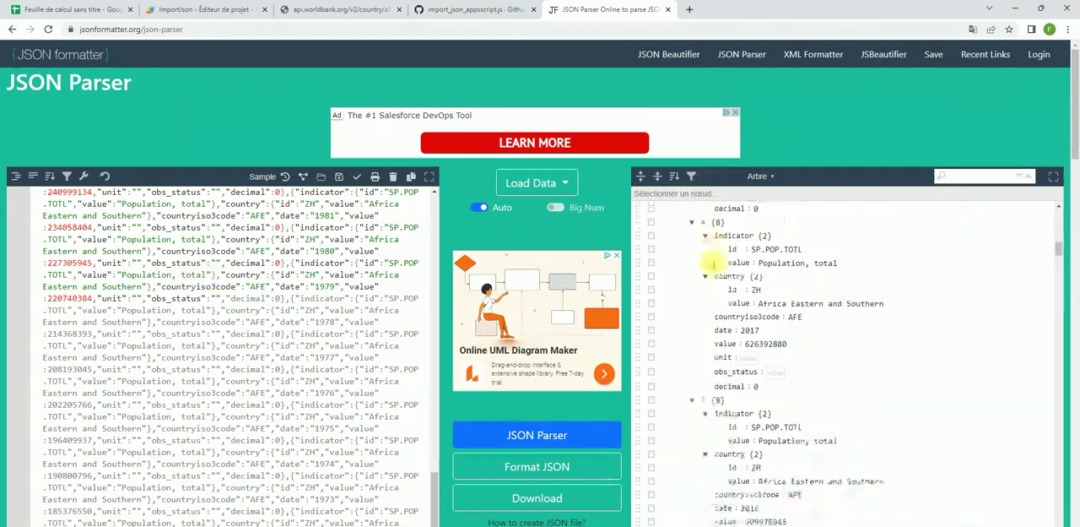Click the filter icon in the left editor toolbar
The height and width of the screenshot is (527, 1080).
(x=67, y=176)
